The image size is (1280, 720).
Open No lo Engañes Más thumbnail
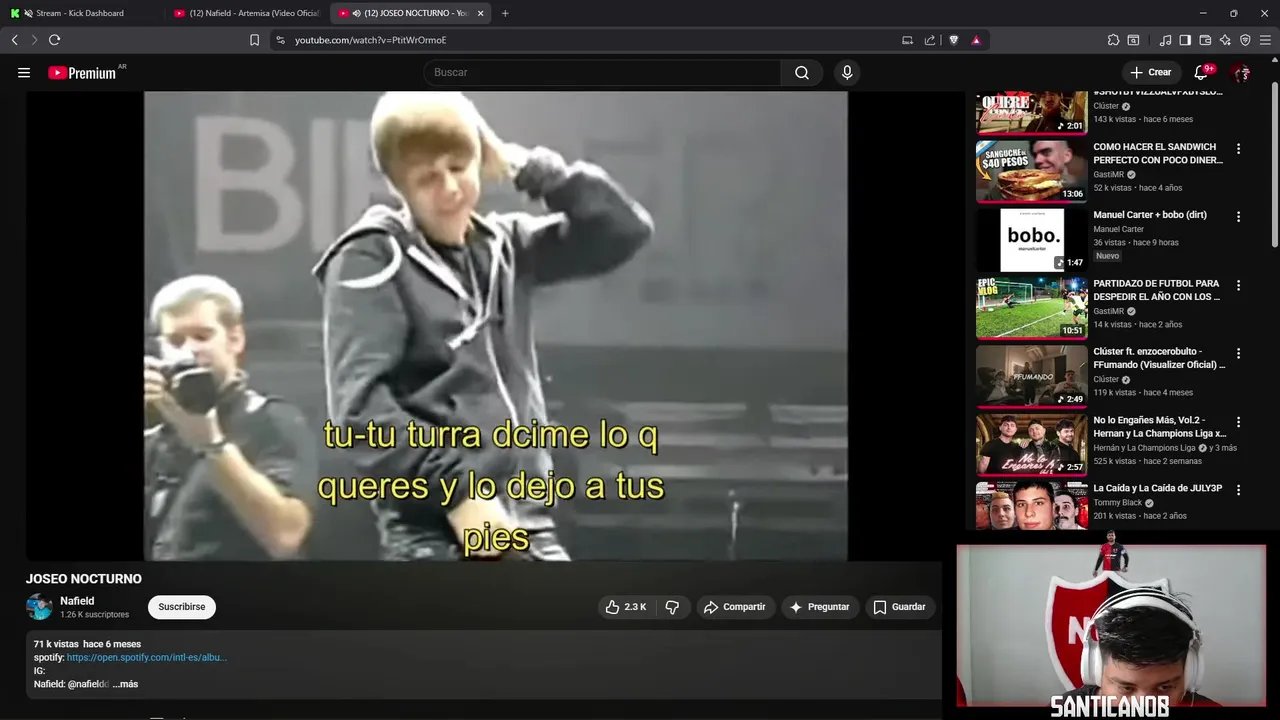[x=1031, y=444]
